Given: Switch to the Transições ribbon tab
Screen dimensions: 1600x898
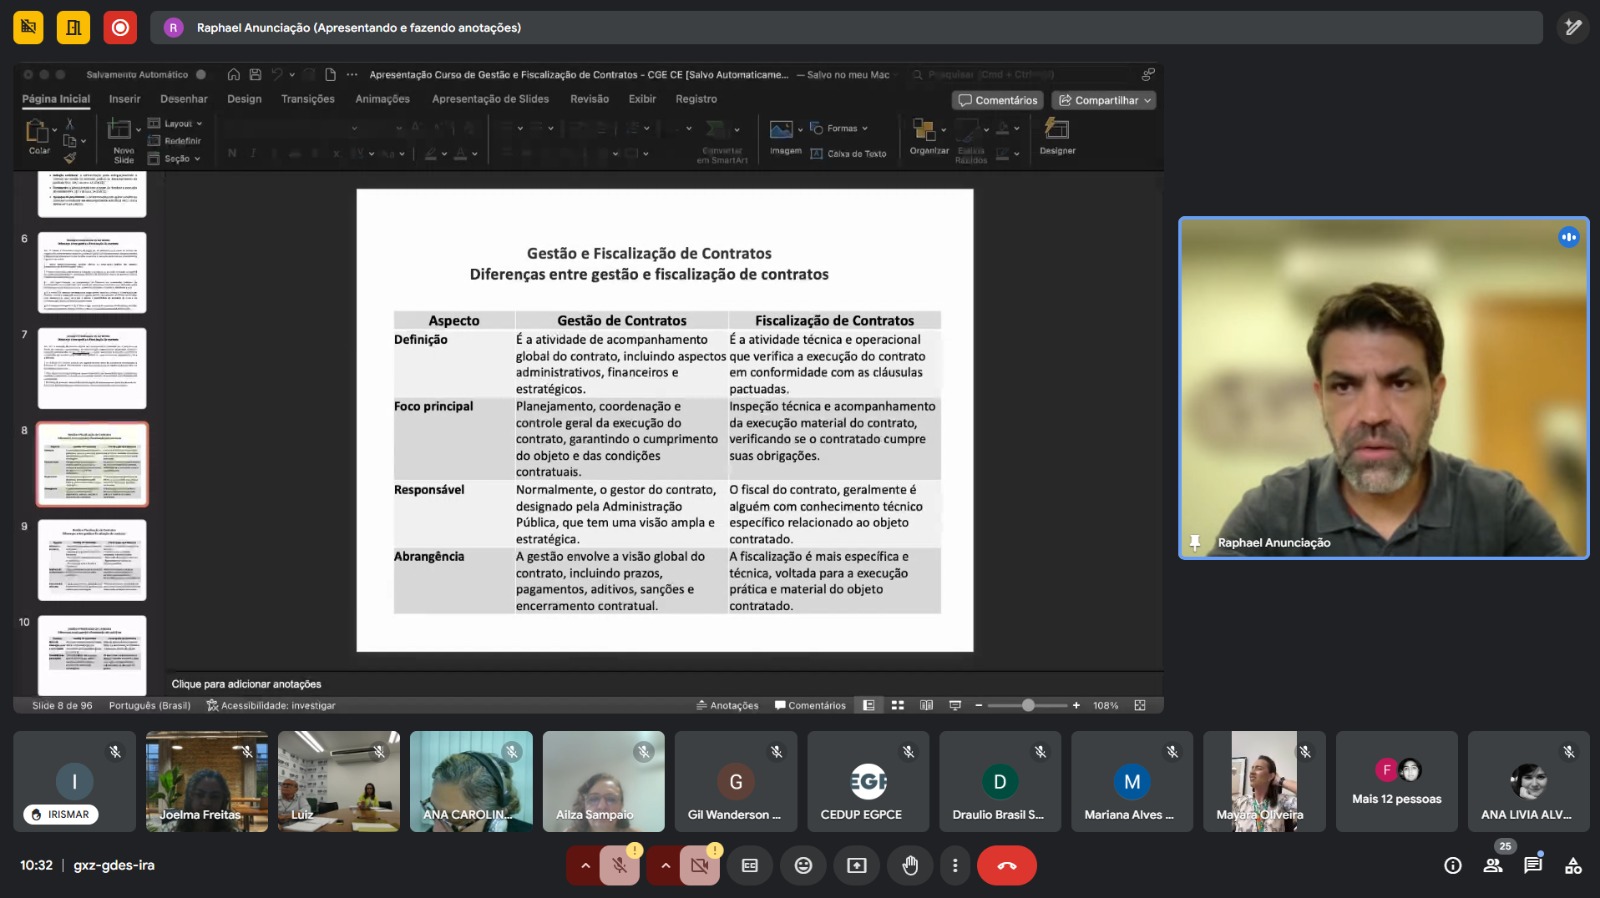Looking at the screenshot, I should click(307, 99).
